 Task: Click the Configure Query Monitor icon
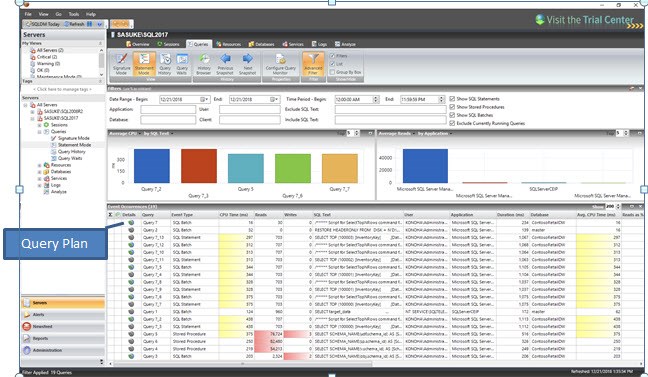point(281,64)
